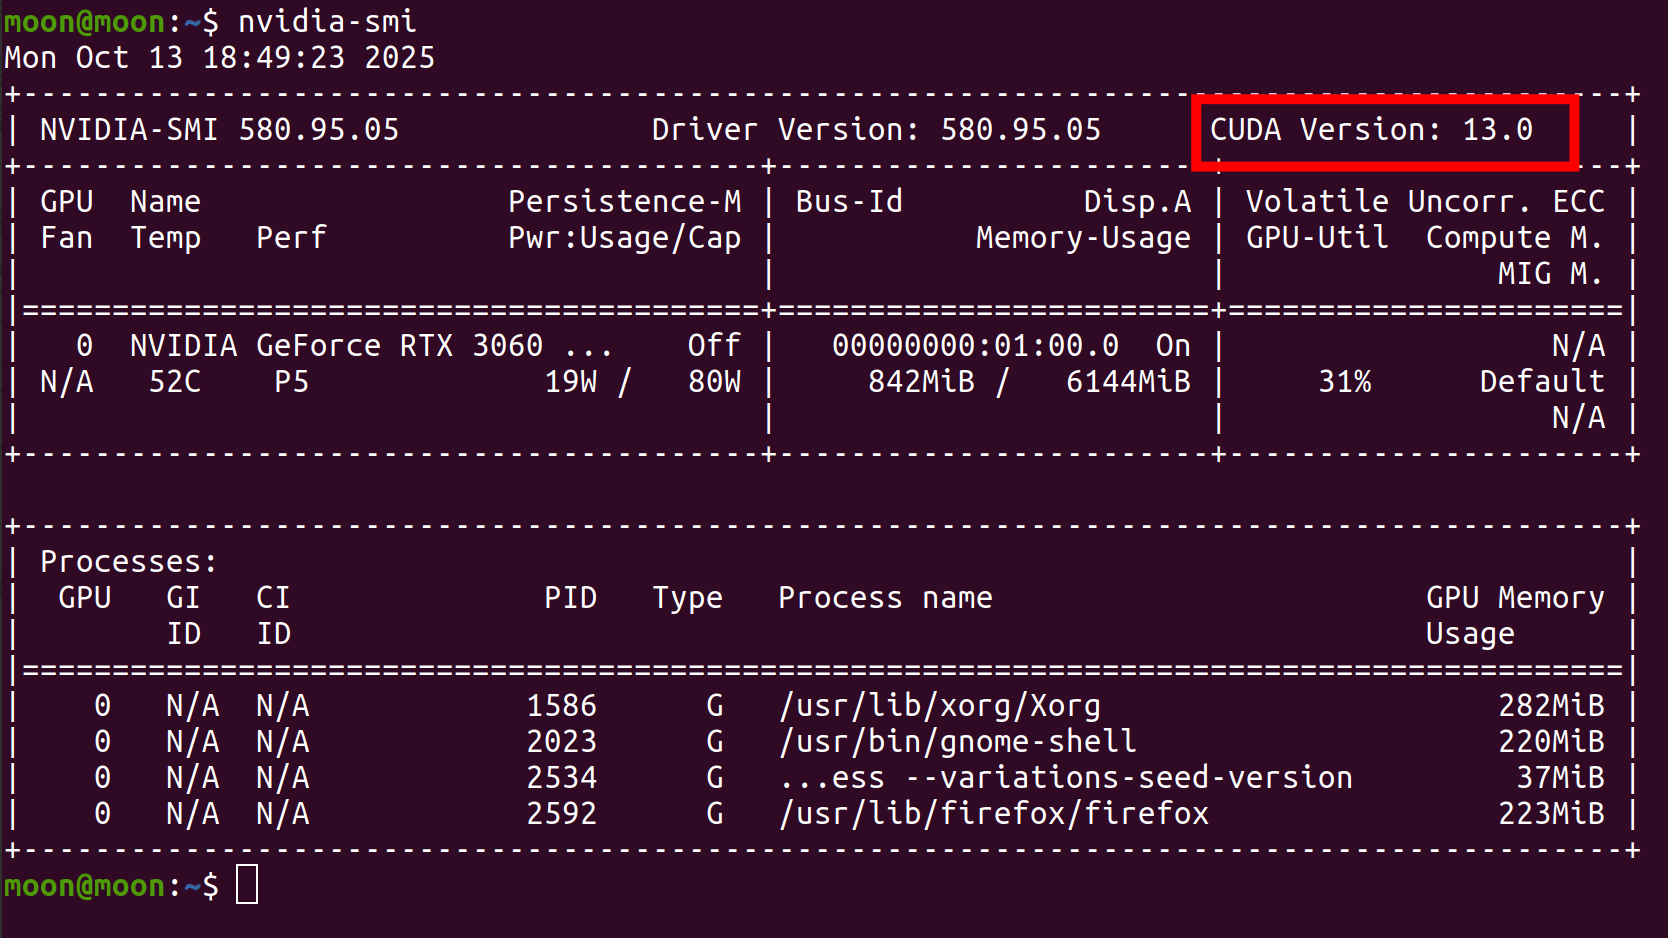The image size is (1668, 938).
Task: Click the process "/usr/lib/firefox/firefox"
Action: 994,814
